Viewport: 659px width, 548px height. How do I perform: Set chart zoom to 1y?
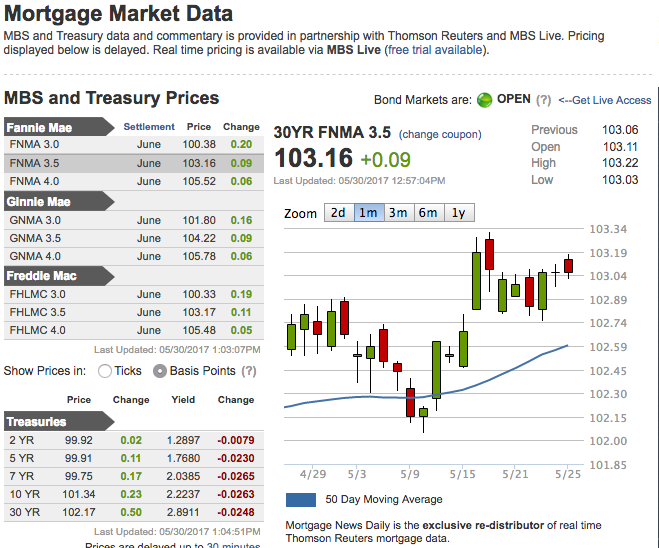[459, 213]
